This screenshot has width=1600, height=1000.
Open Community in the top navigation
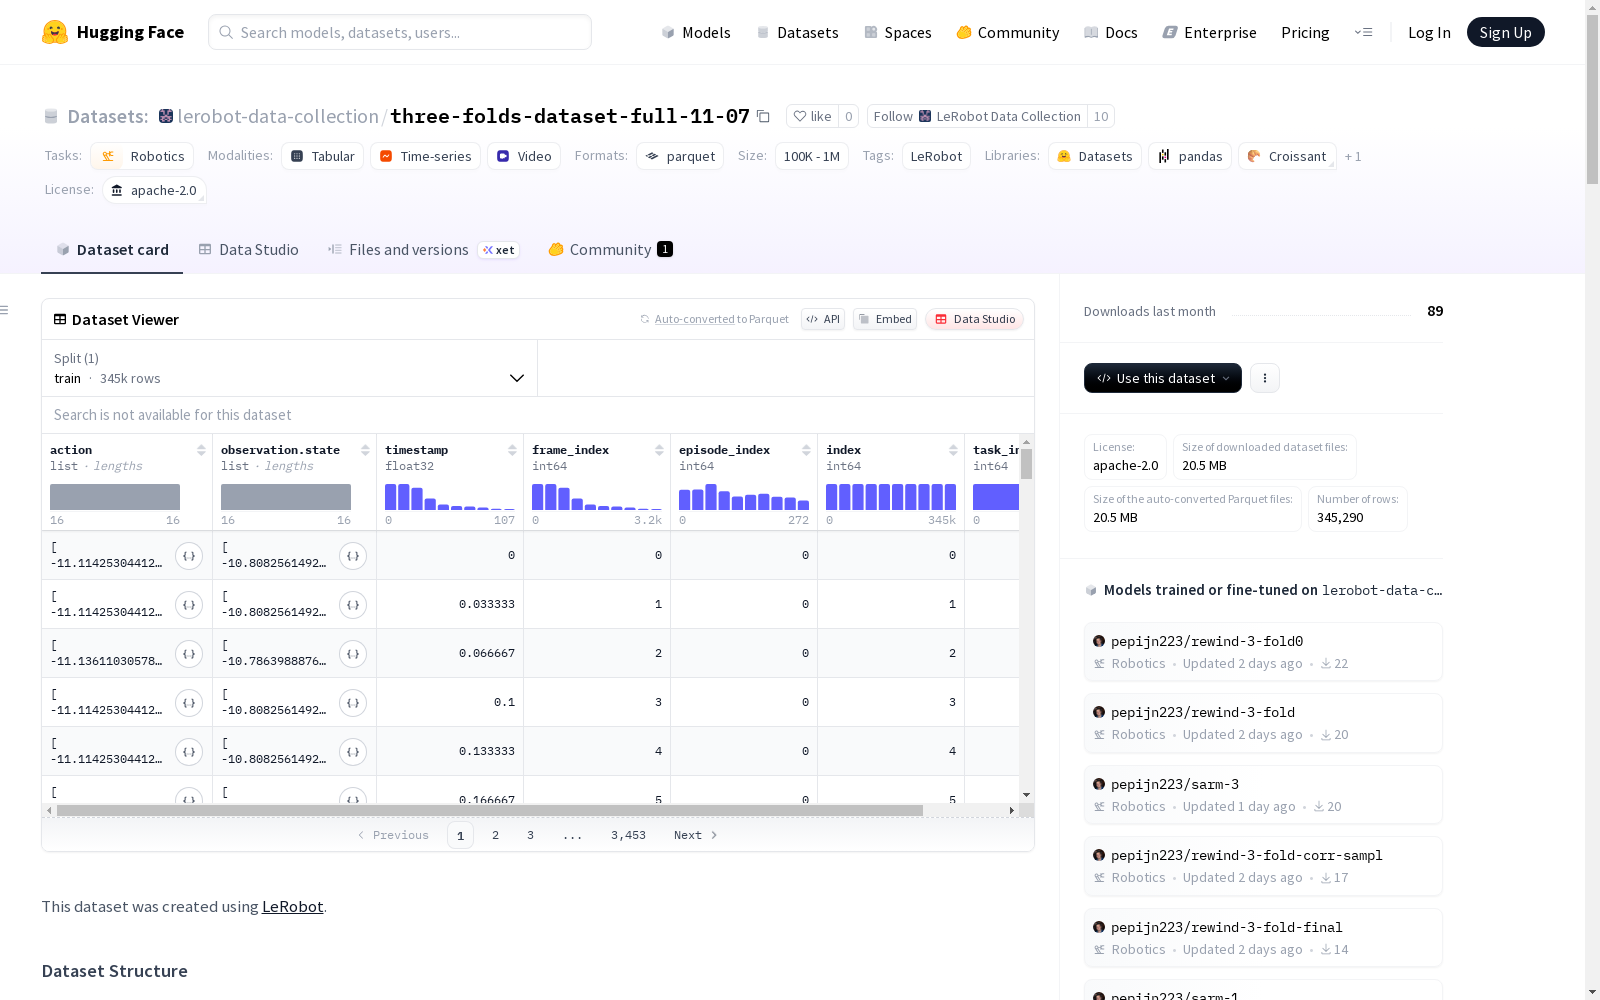click(1008, 32)
